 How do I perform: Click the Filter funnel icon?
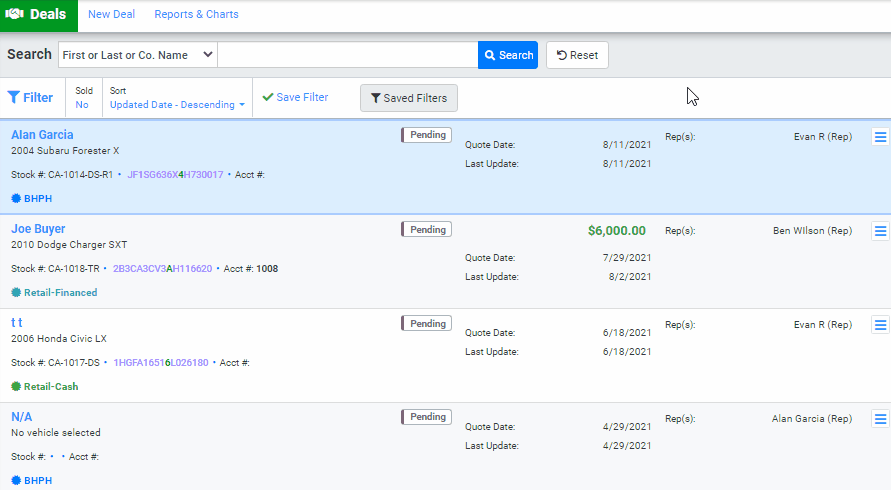[x=14, y=98]
